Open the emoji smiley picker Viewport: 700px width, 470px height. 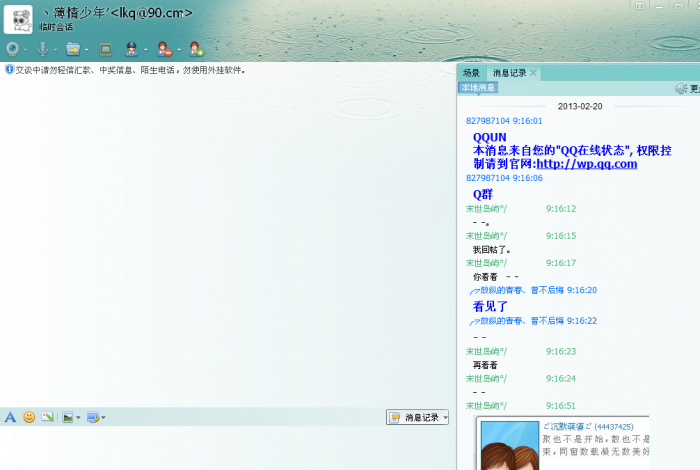pyautogui.click(x=29, y=417)
